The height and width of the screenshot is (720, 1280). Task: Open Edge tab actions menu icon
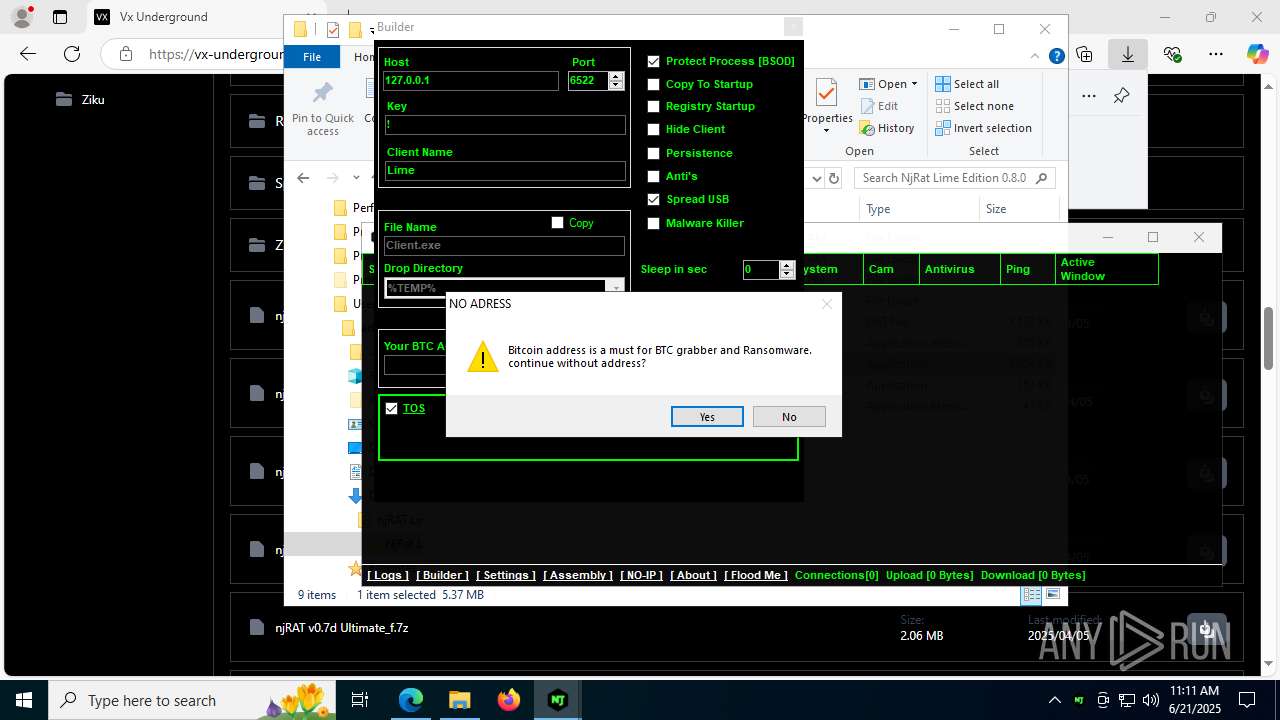tap(60, 17)
